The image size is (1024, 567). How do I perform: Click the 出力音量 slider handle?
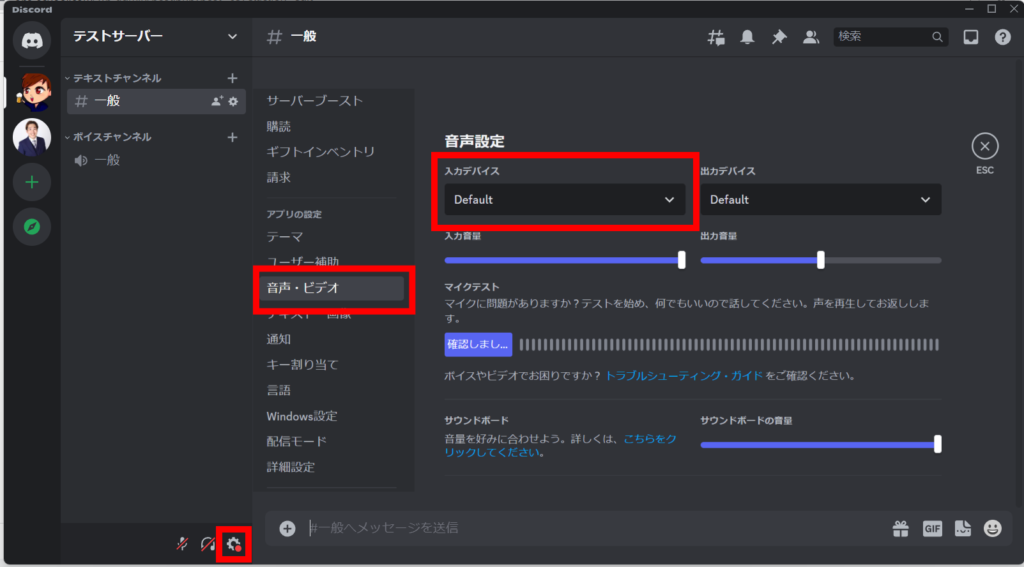[821, 260]
